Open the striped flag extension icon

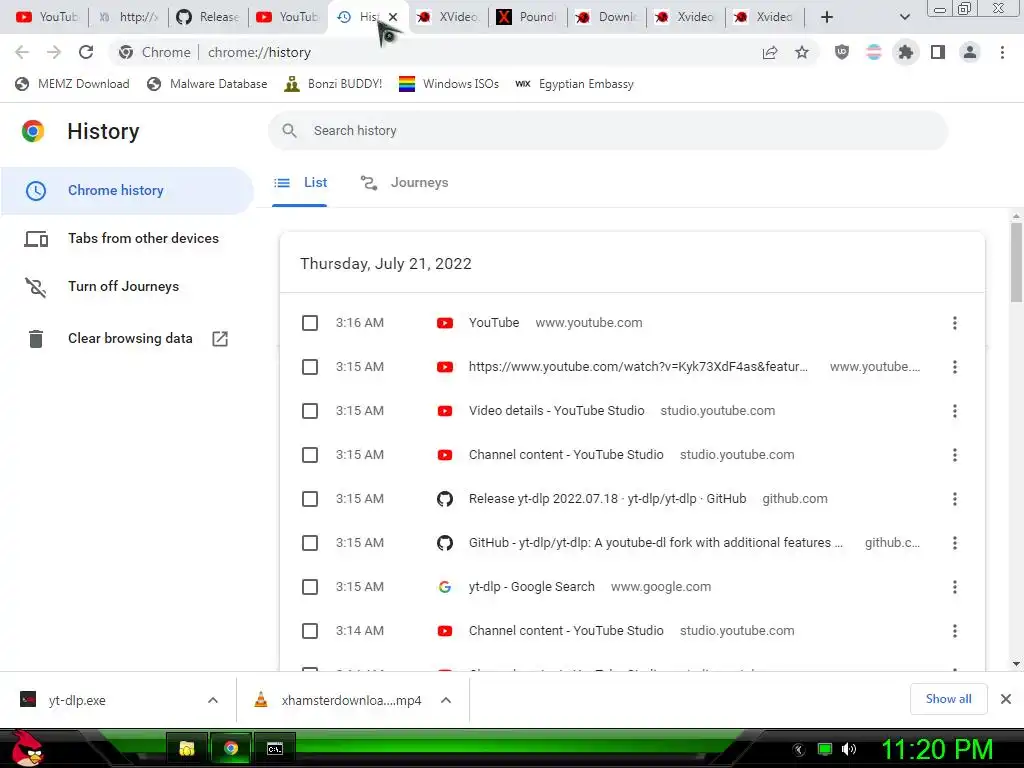point(874,52)
